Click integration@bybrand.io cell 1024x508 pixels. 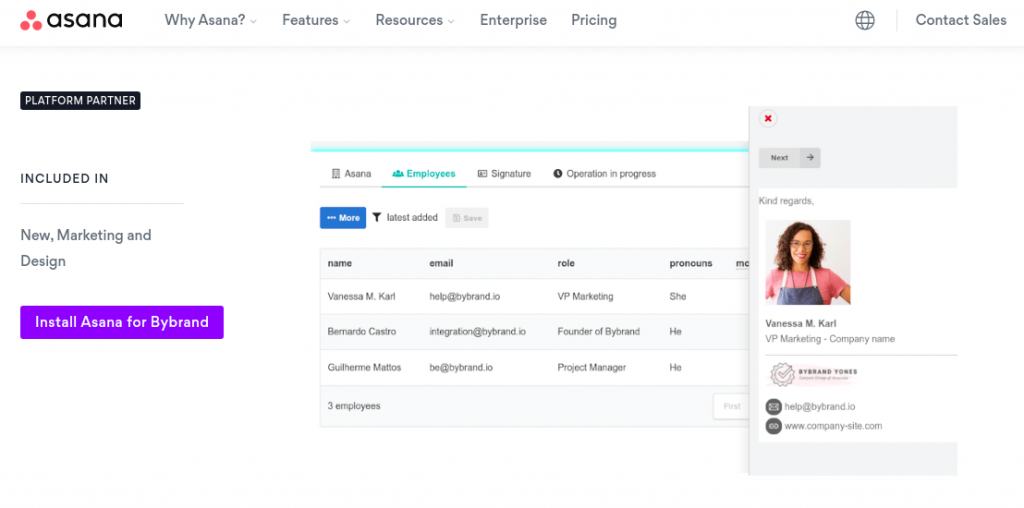click(x=477, y=332)
